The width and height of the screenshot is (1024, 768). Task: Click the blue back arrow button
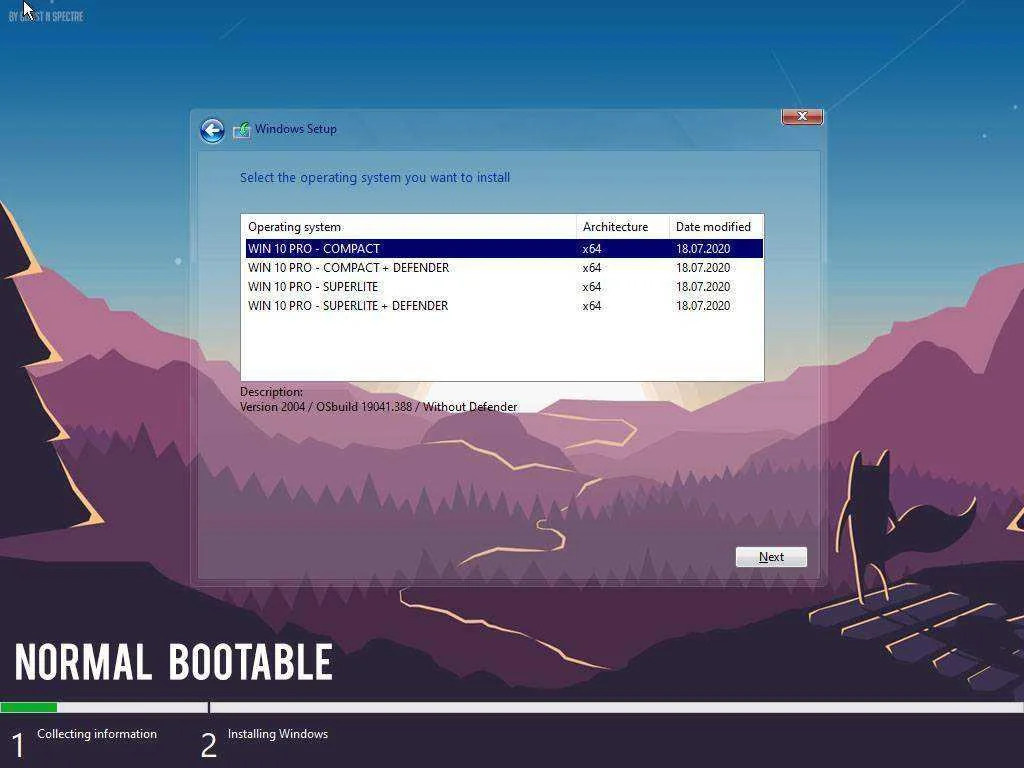coord(212,131)
